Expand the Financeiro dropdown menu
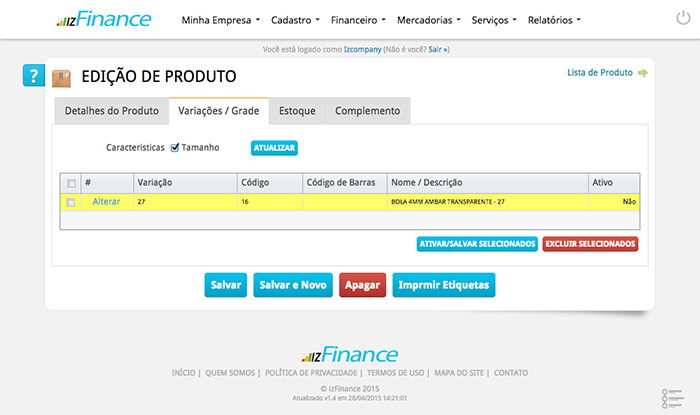This screenshot has width=700, height=415. pyautogui.click(x=358, y=20)
